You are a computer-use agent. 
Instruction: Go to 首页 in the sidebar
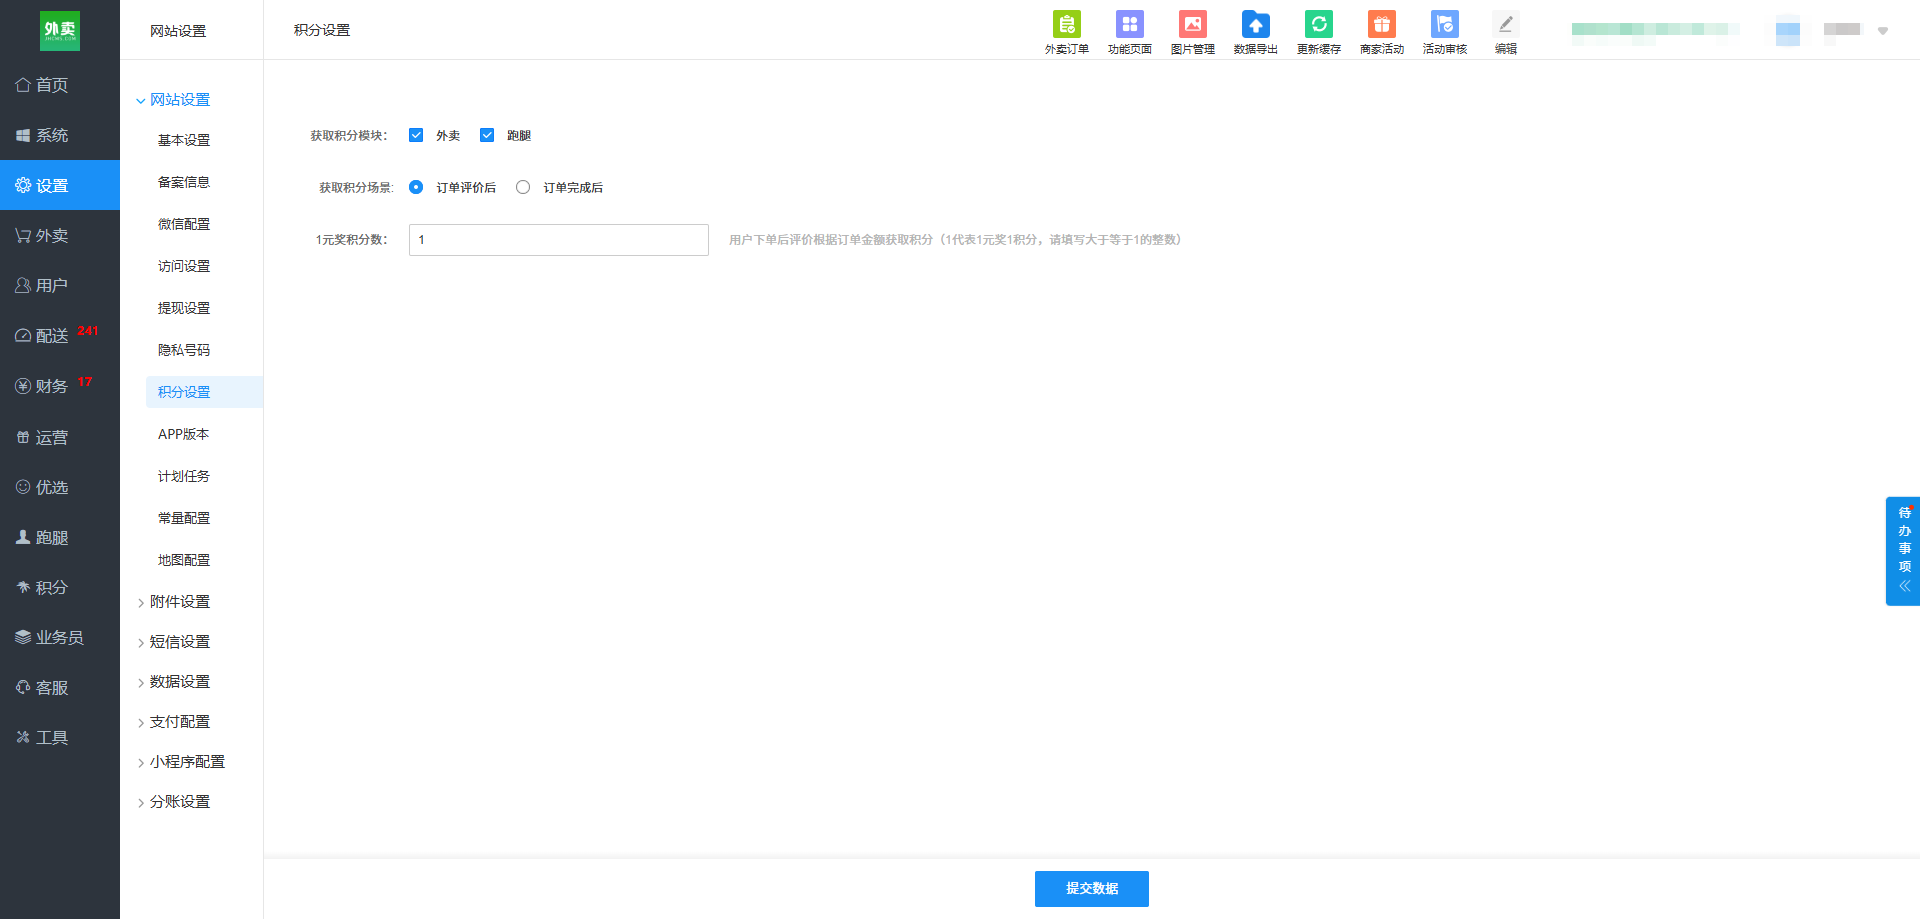tap(60, 85)
